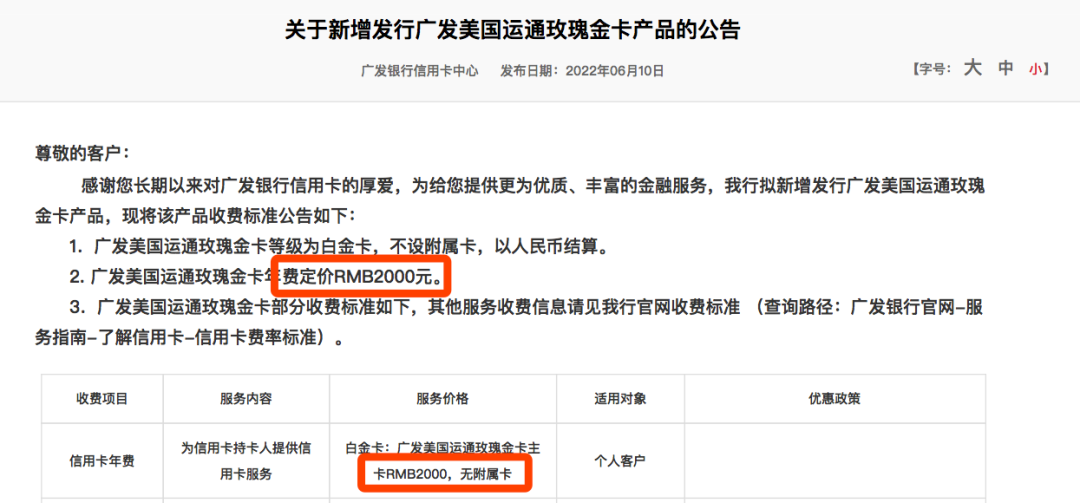
Task: Click the 适用对象 table header
Action: click(x=620, y=399)
